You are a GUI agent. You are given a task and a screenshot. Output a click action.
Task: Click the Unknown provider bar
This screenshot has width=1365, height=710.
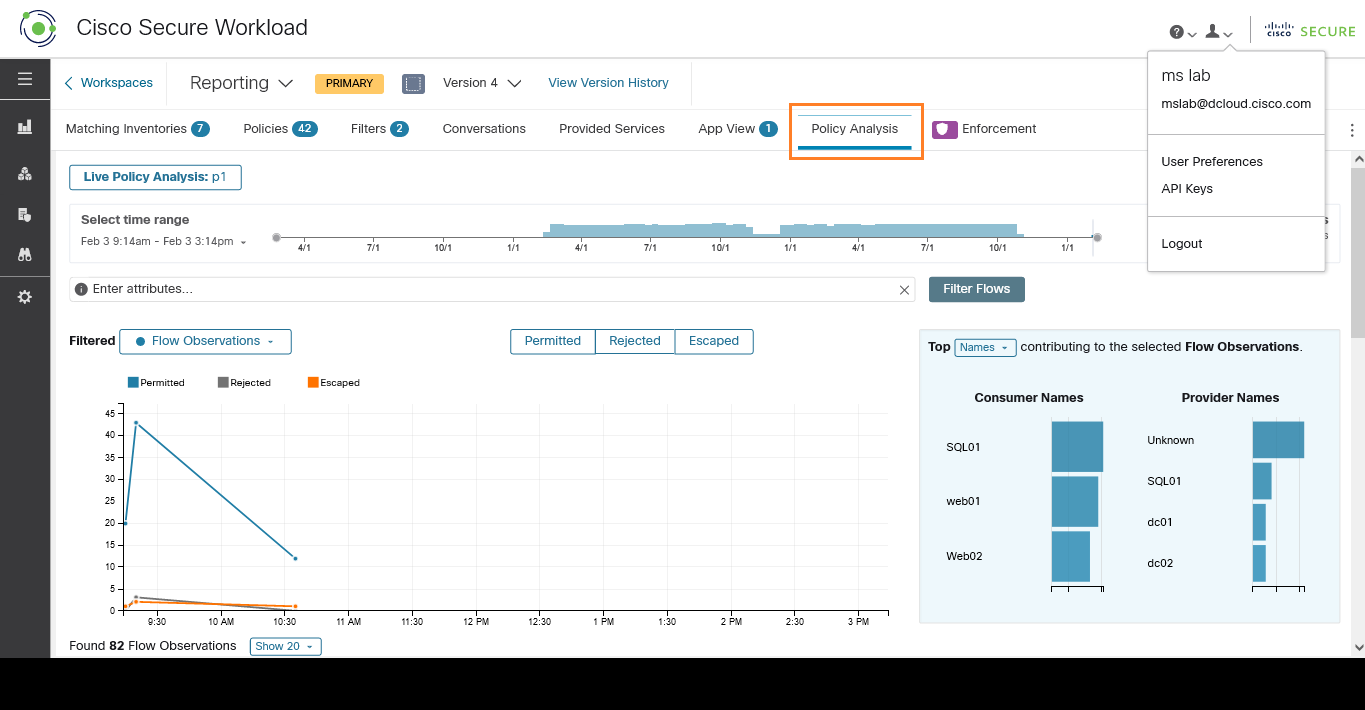[x=1278, y=440]
